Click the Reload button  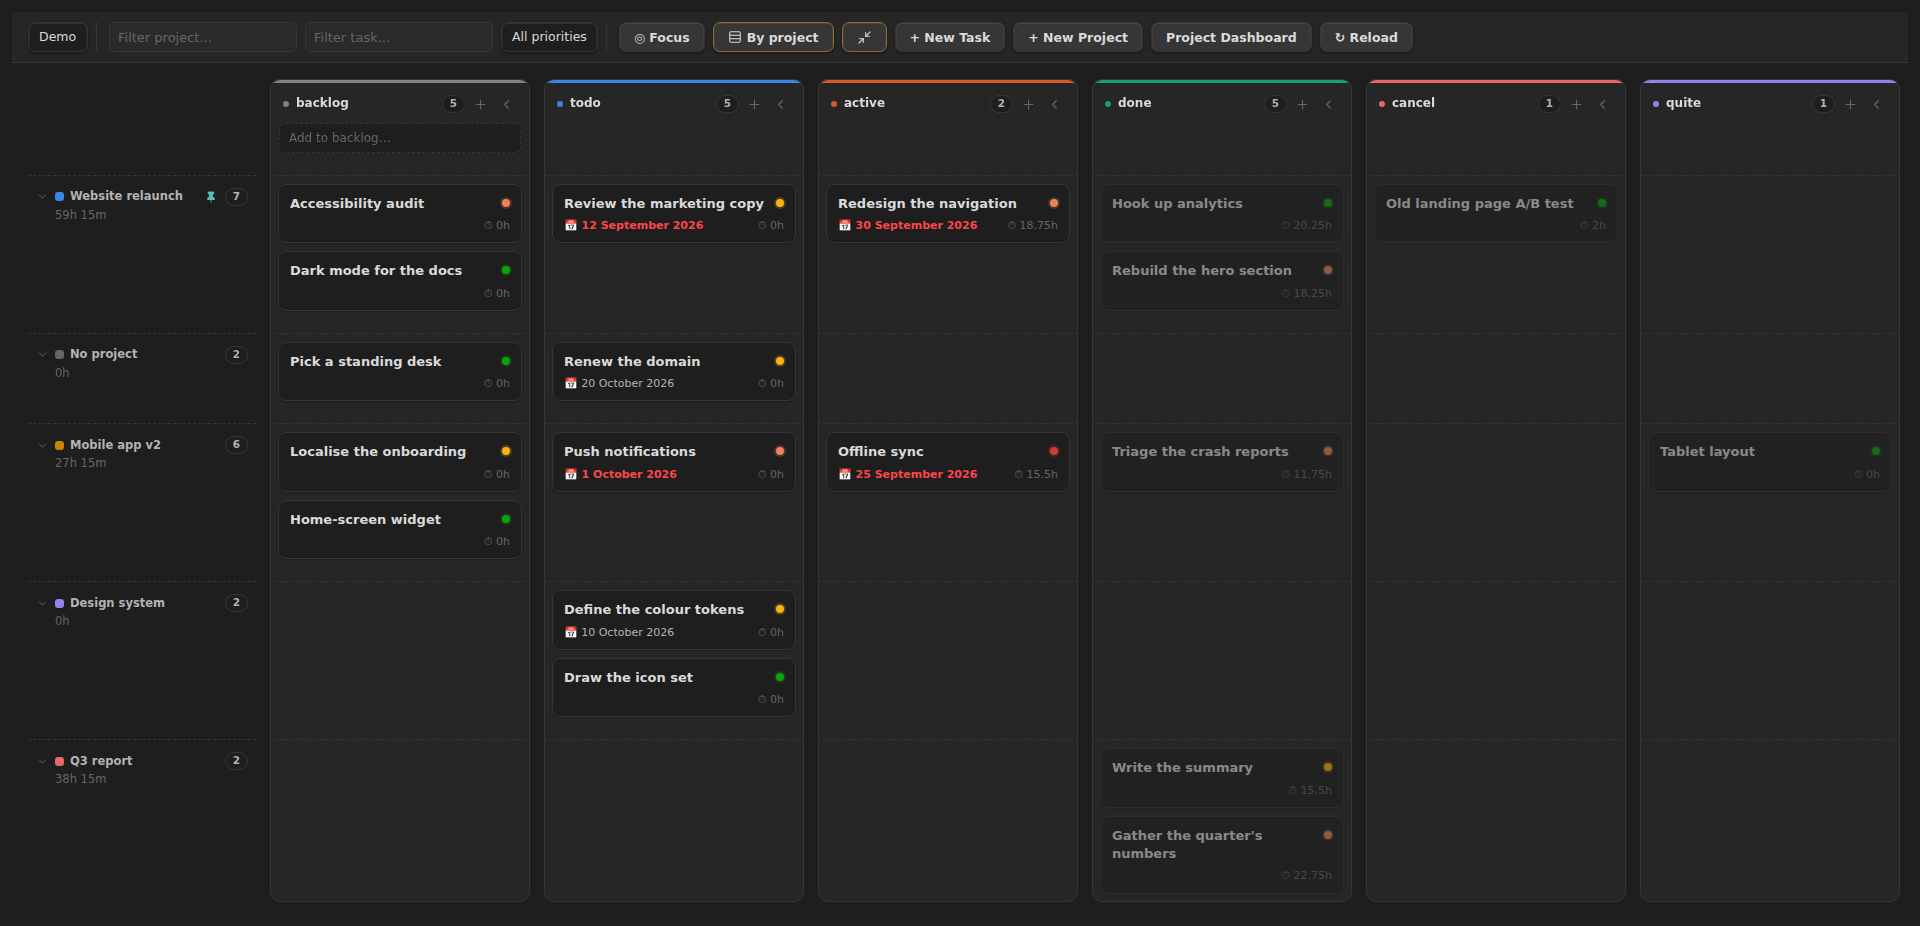(1366, 37)
